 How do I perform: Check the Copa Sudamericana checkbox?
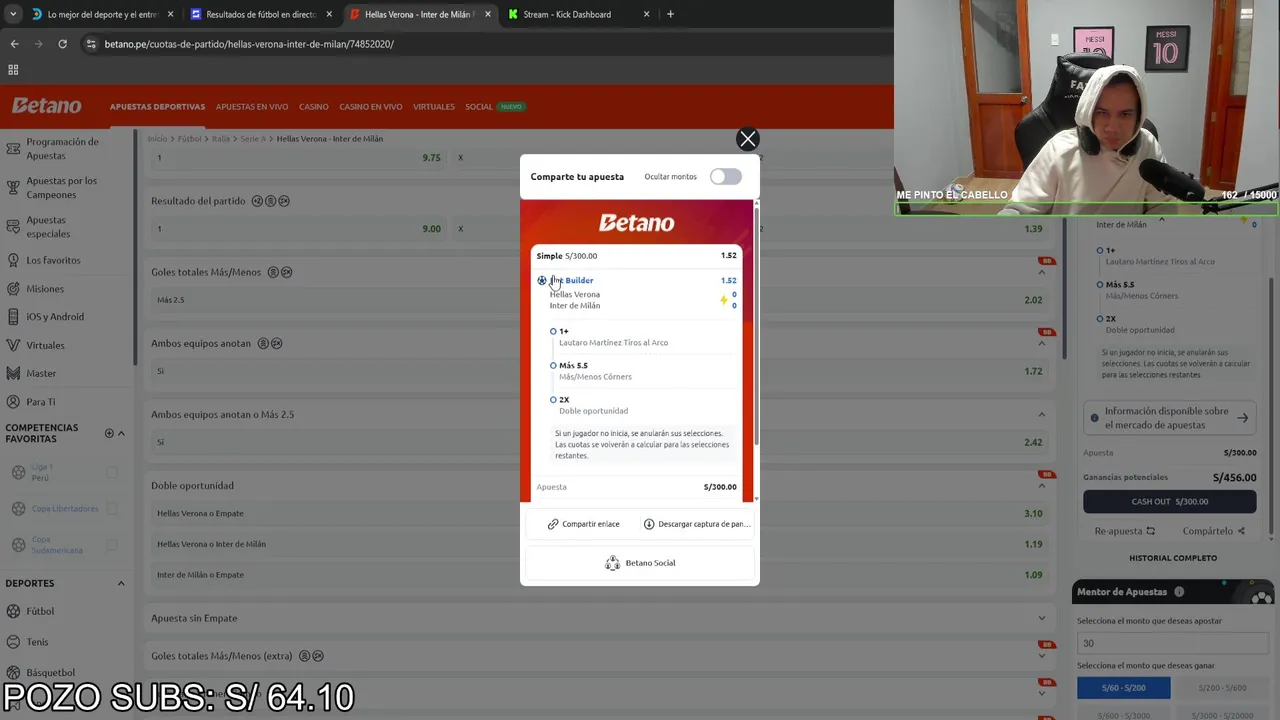click(112, 545)
